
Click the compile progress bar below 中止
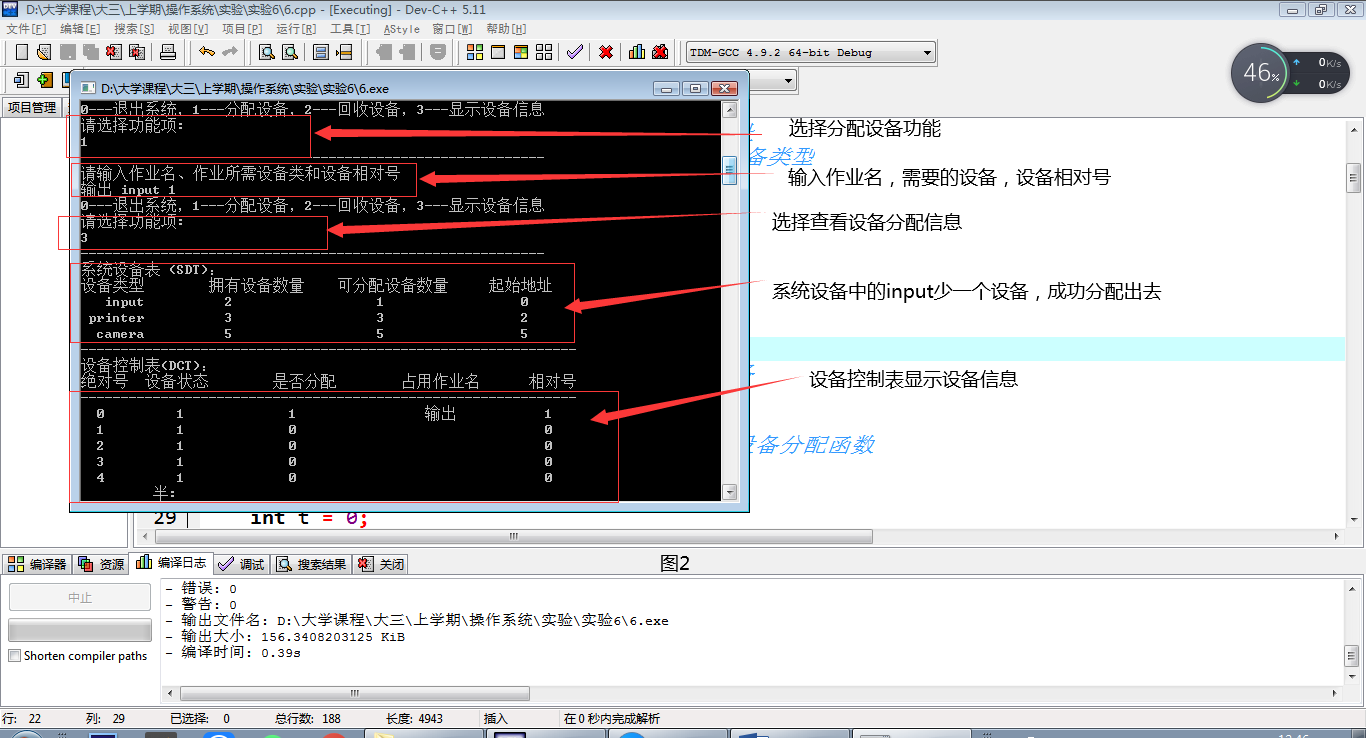(x=80, y=630)
